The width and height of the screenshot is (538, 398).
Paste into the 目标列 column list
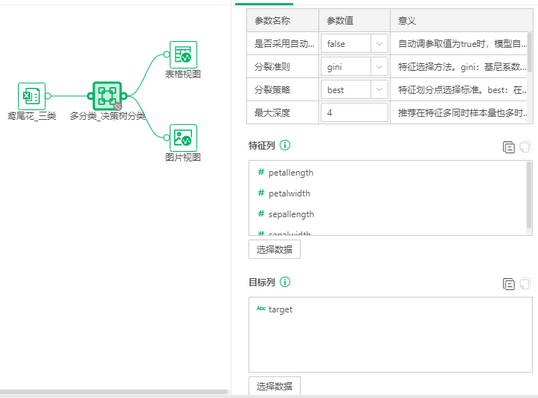pos(525,284)
